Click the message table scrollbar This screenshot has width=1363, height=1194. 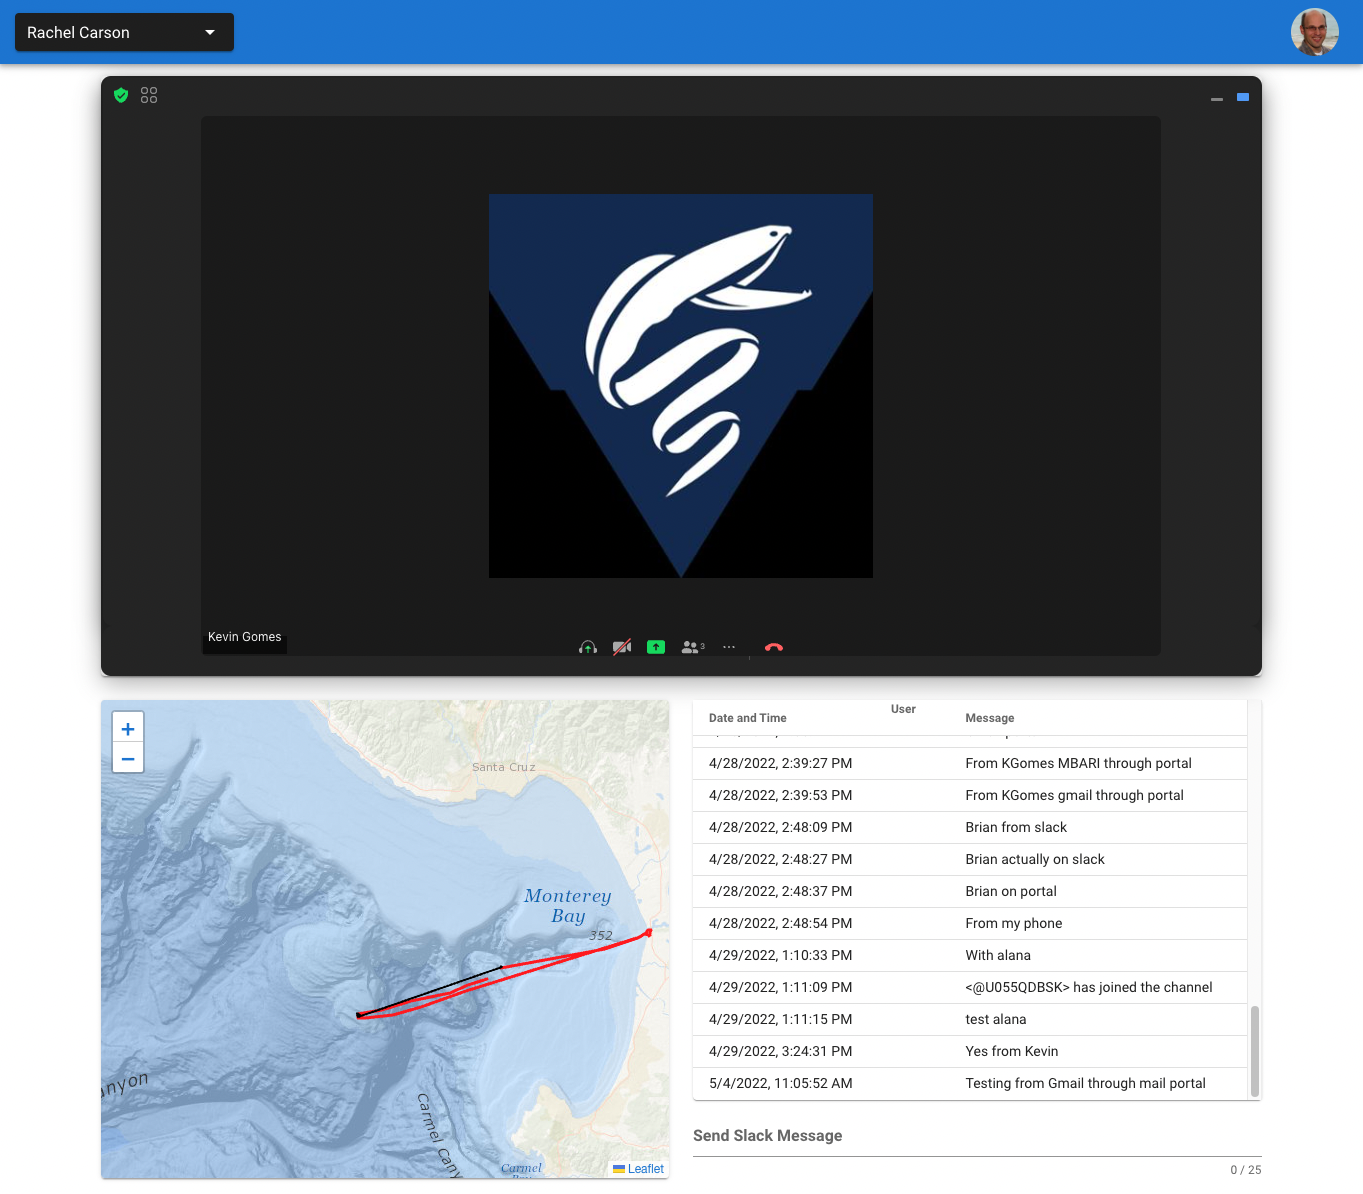1254,1050
